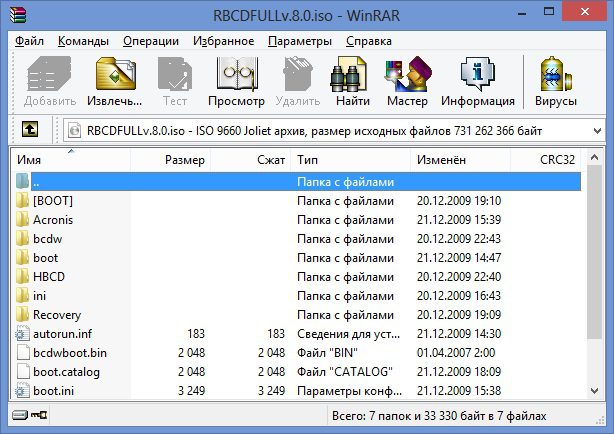Click the Извлечь (Extract) toolbar icon
Screen dimensions: 614x434
115,74
